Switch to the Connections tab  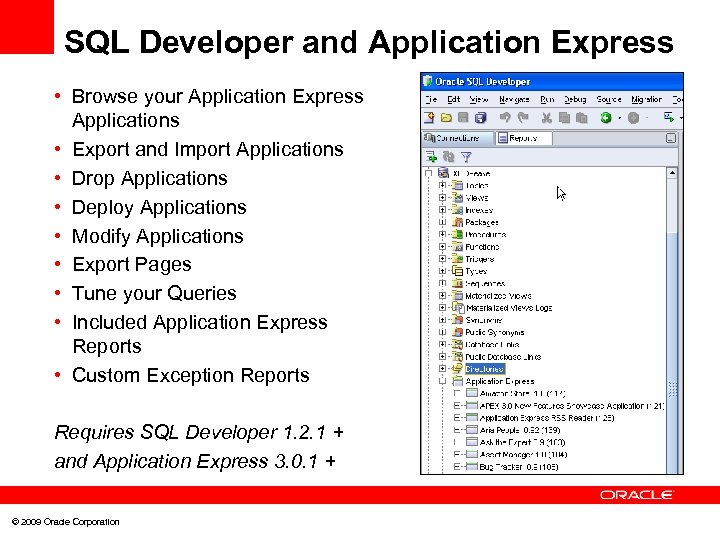coord(457,138)
